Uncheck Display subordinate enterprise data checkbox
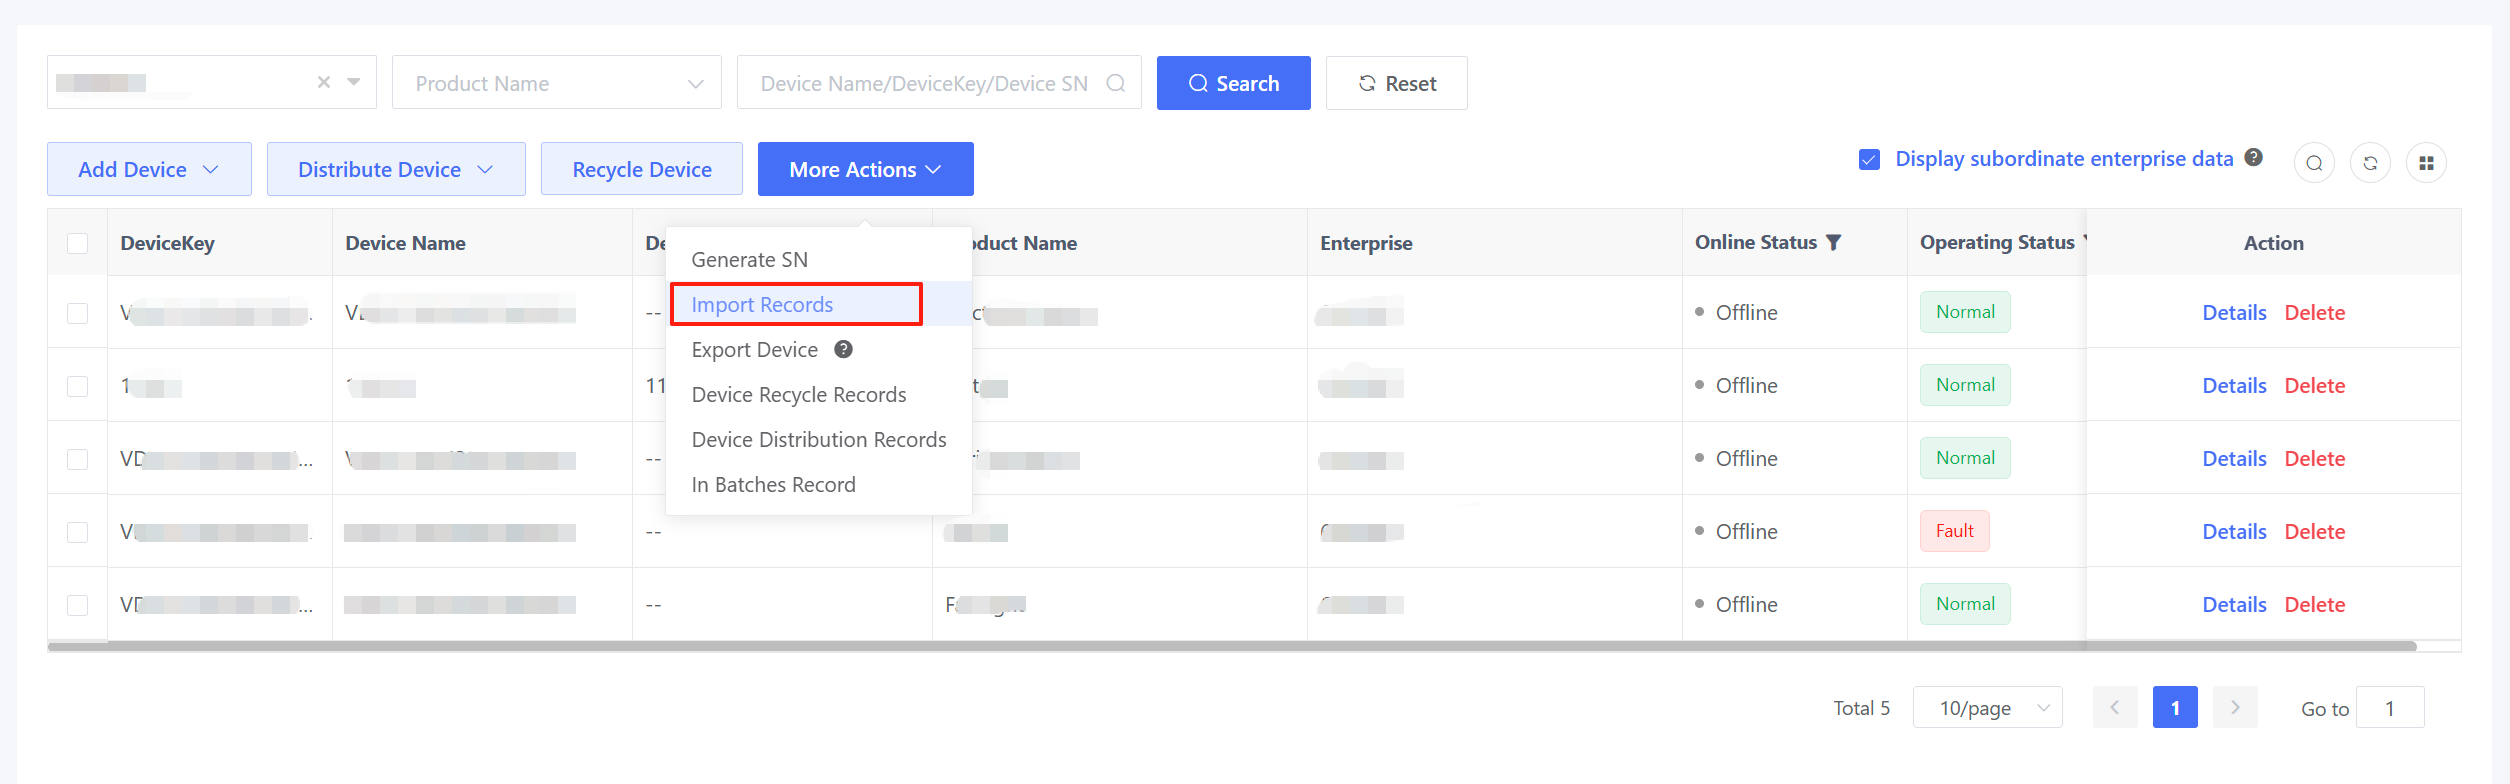Image resolution: width=2510 pixels, height=784 pixels. coord(1869,160)
